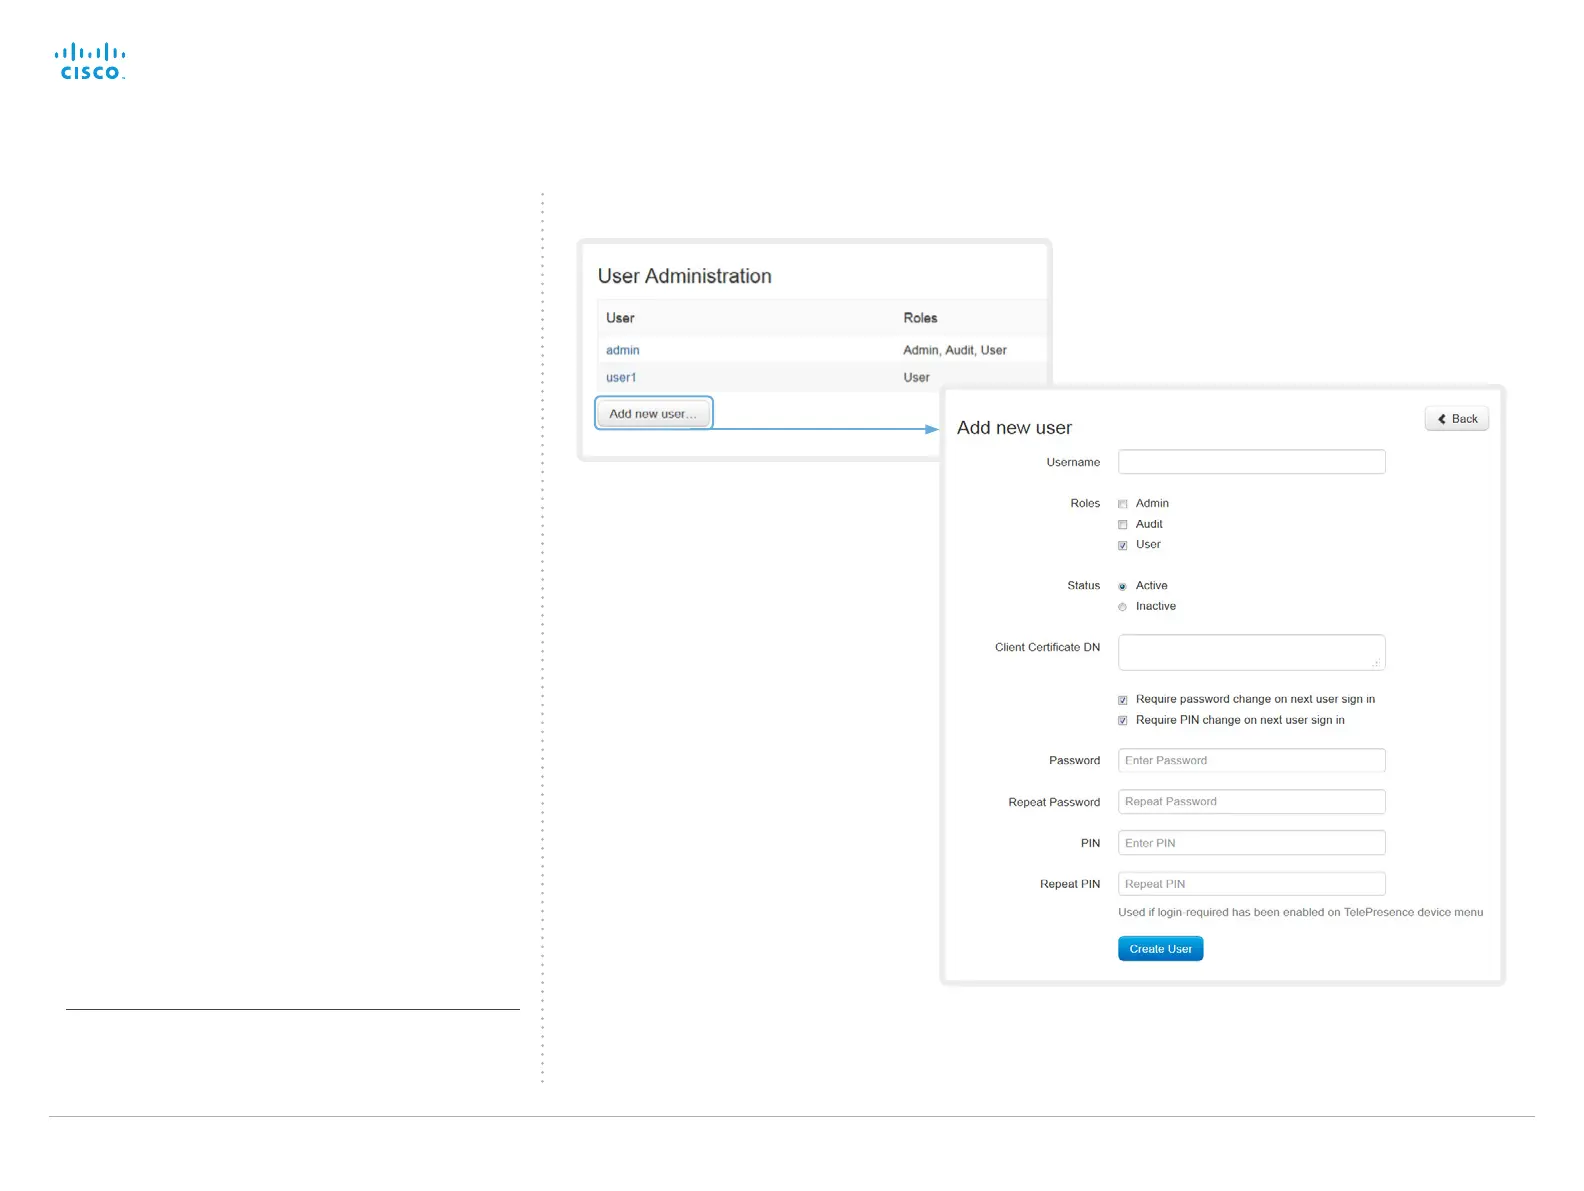Image resolution: width=1584 pixels, height=1191 pixels.
Task: Open the user1 user link
Action: (x=621, y=377)
